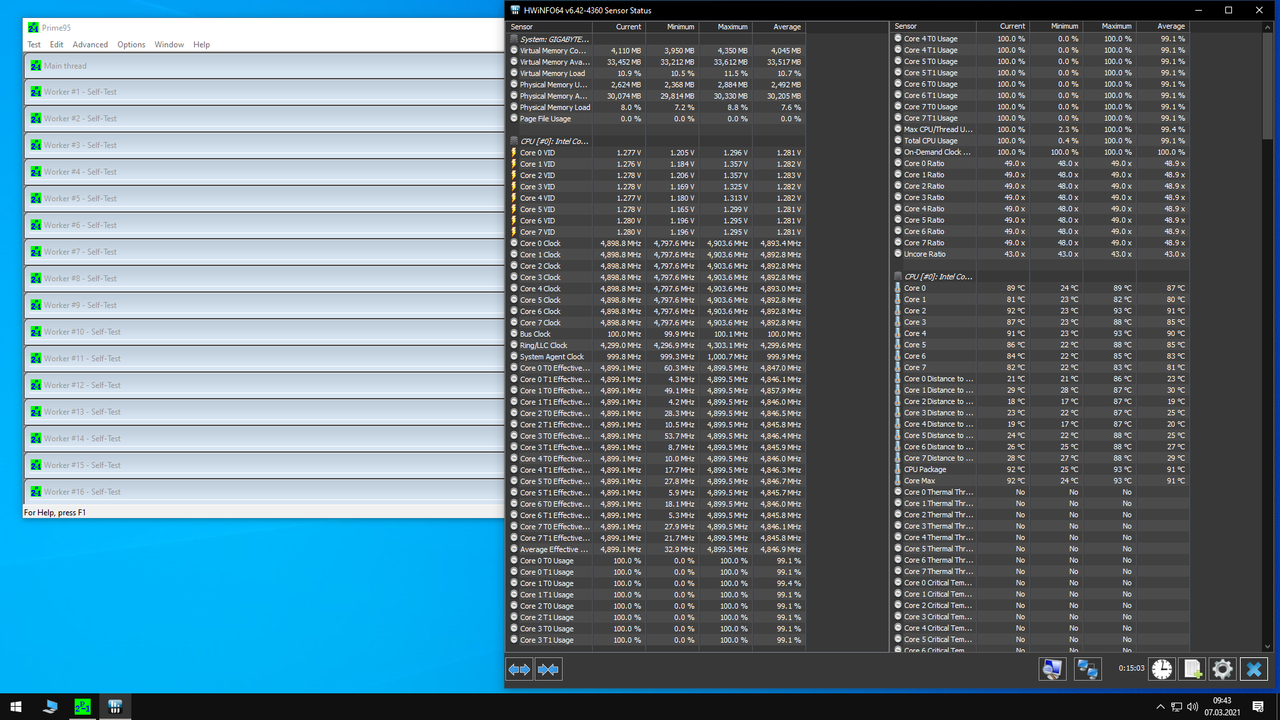Select the On-Demand Clock ... row
Screen dimensions: 1280x720
click(1040, 152)
